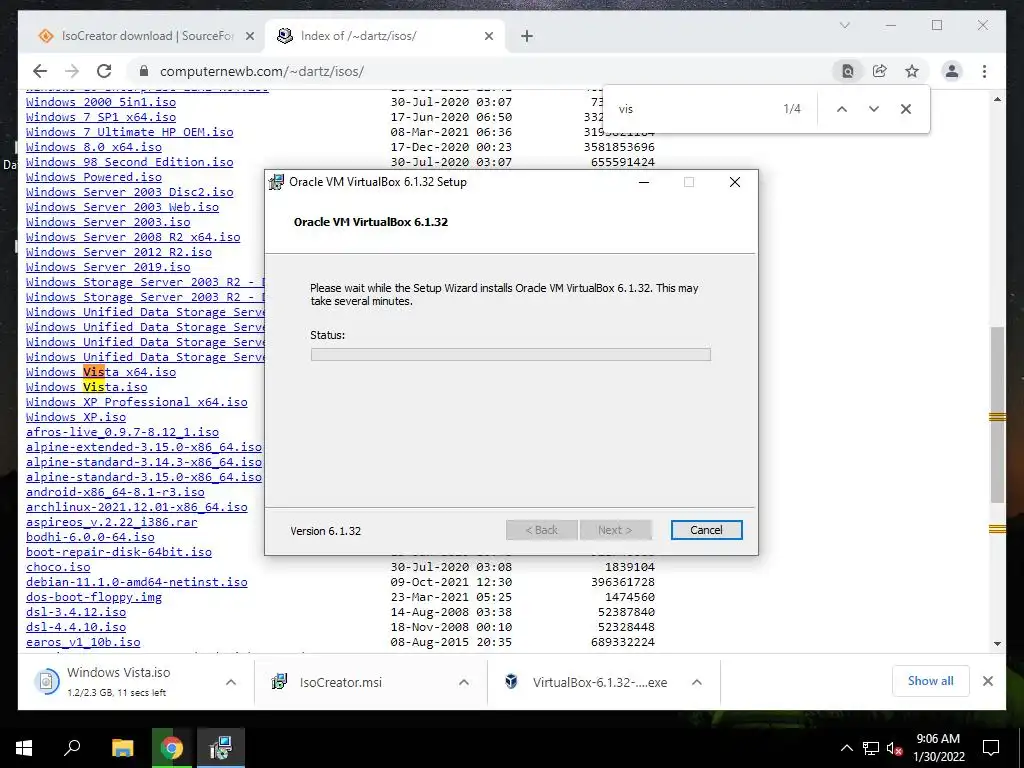
Task: Open afros-live_0.9.7-8.12_1.iso link
Action: click(x=122, y=432)
